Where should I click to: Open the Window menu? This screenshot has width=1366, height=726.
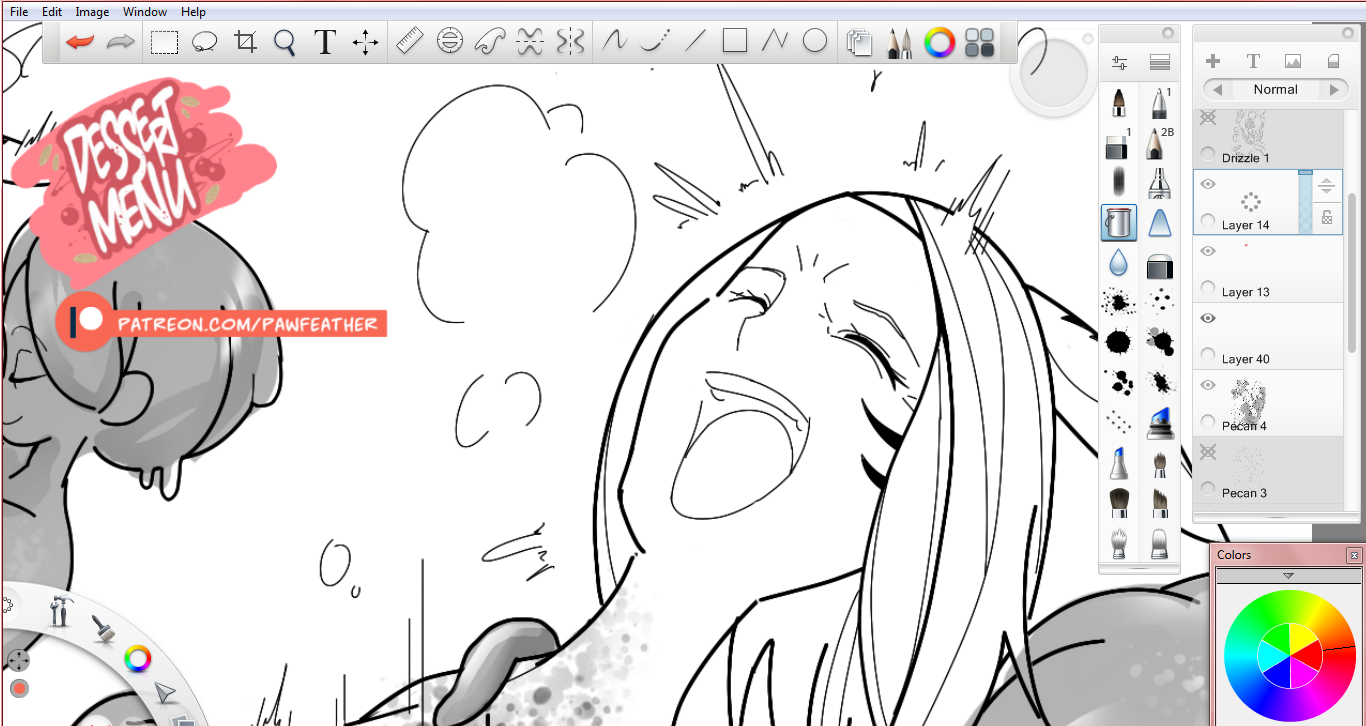click(145, 12)
